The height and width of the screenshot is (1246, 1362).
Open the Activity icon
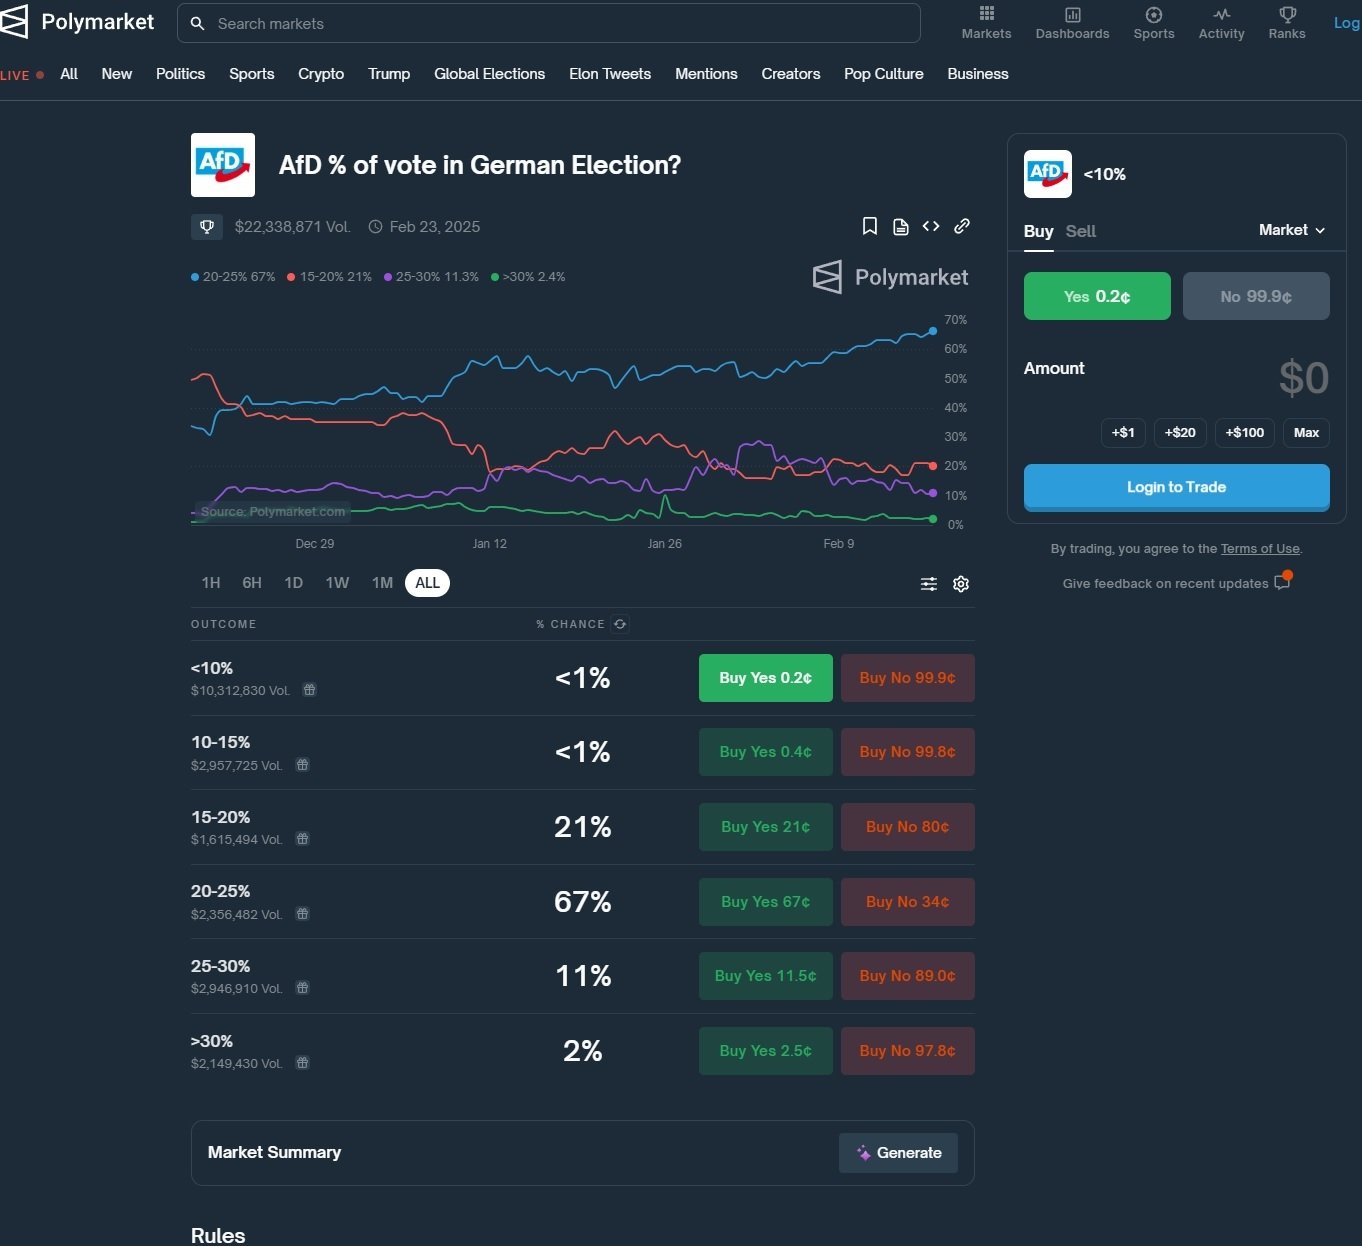[1221, 14]
